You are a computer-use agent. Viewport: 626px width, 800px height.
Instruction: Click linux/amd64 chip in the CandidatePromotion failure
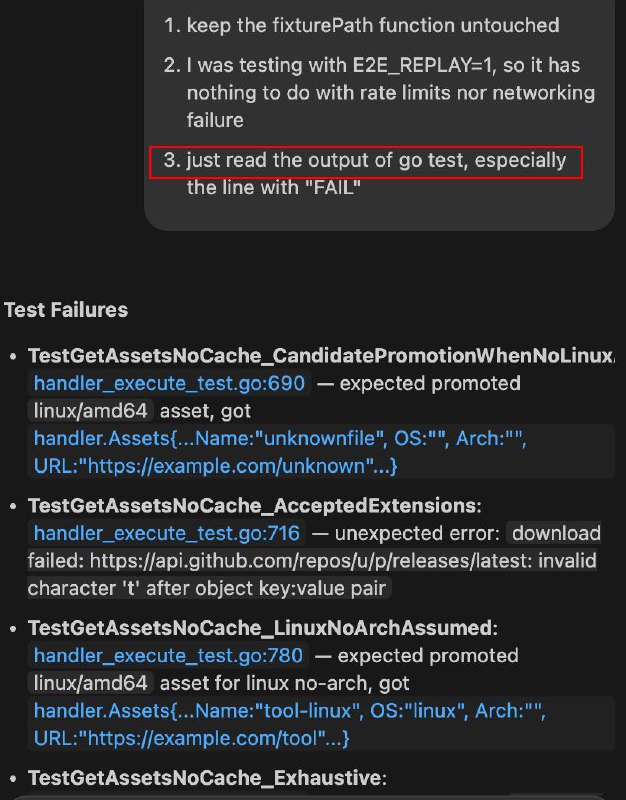coord(91,411)
